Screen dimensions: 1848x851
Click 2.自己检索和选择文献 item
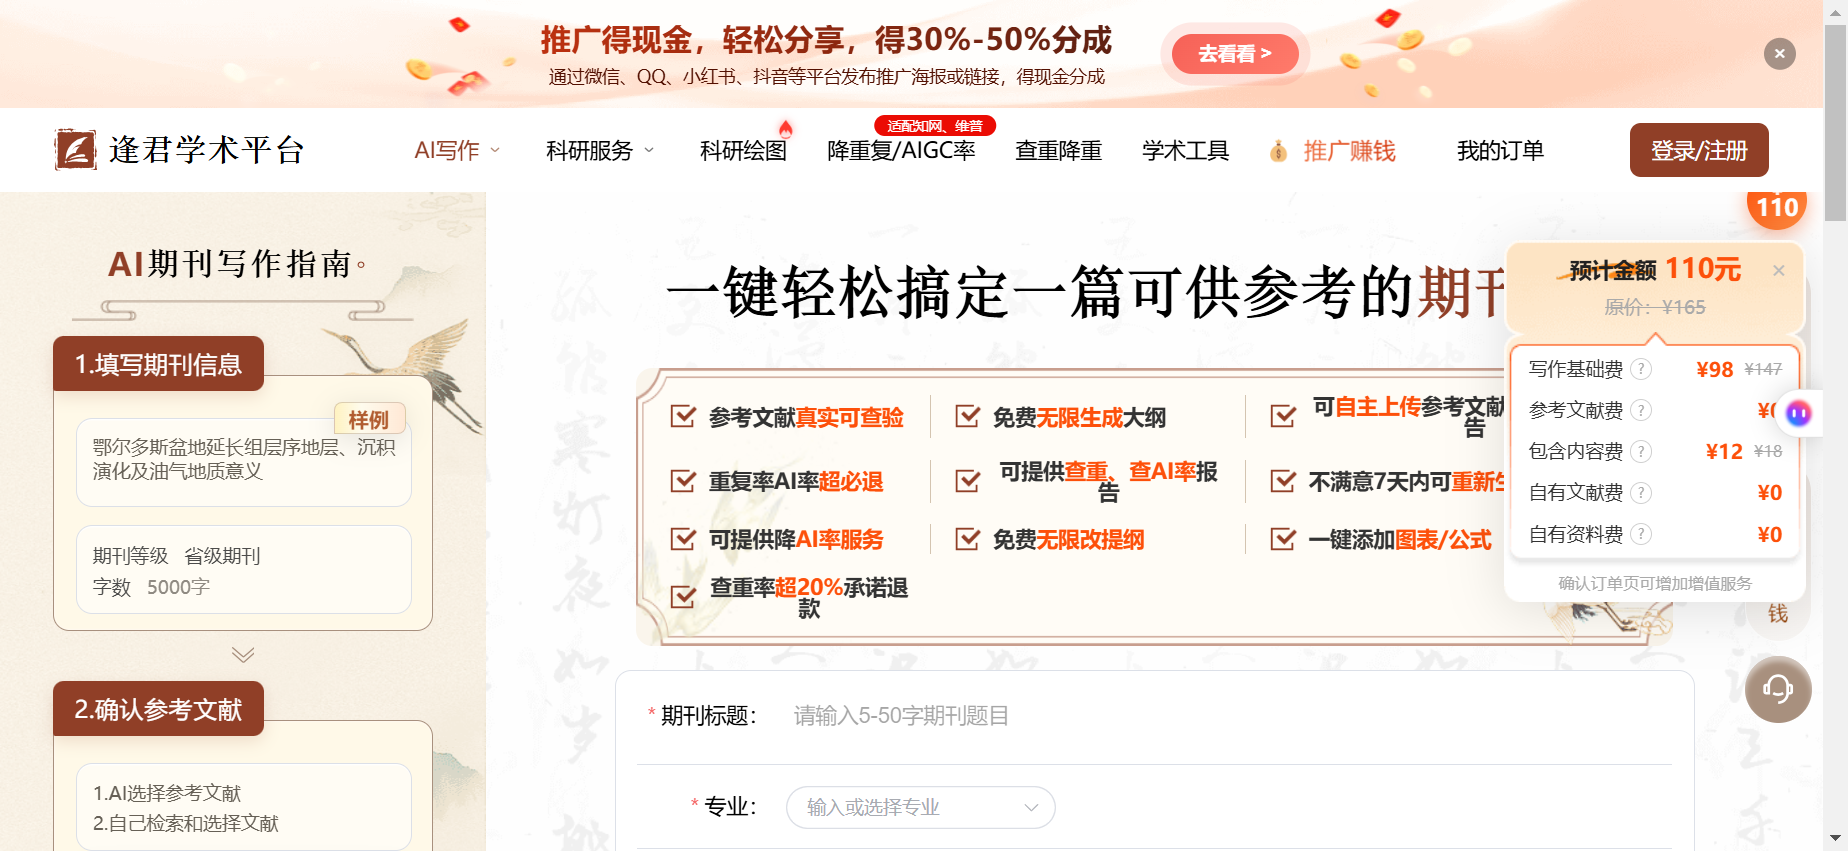(186, 823)
